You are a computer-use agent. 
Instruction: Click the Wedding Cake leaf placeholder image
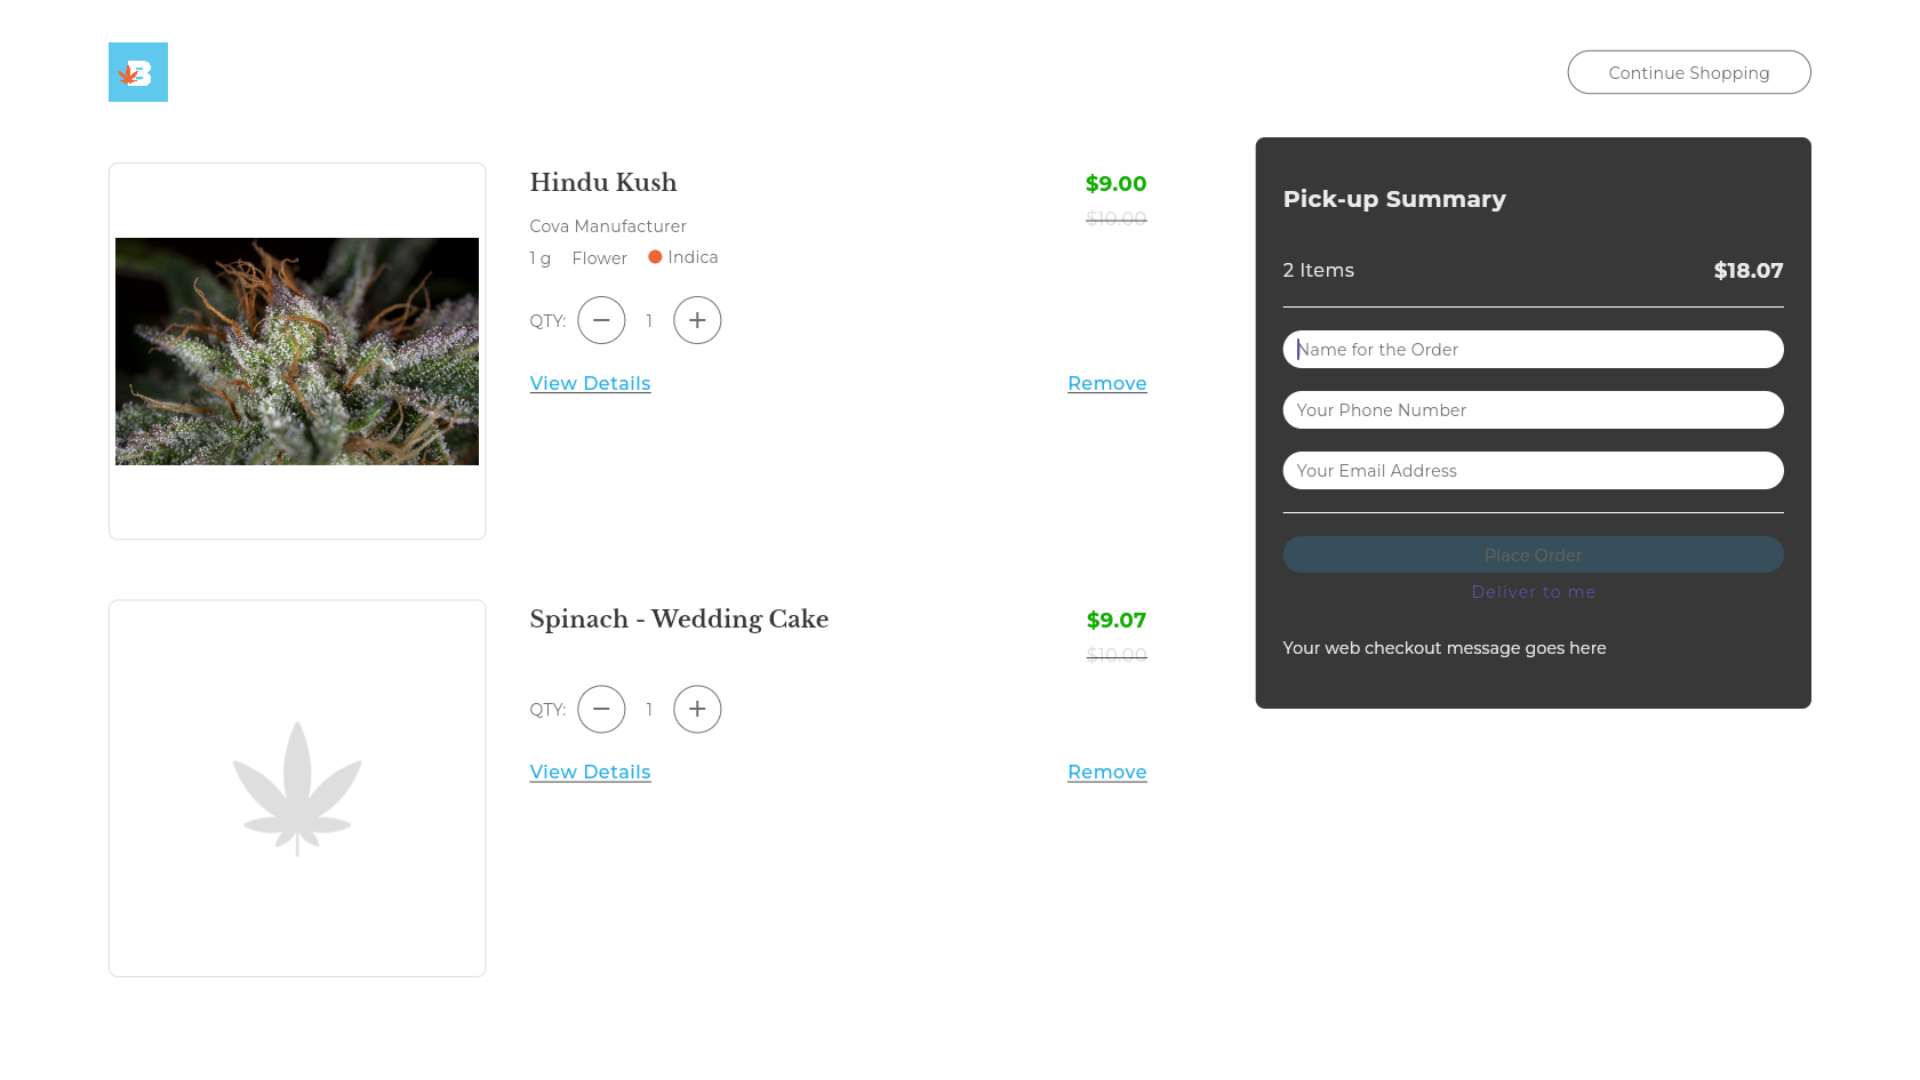[x=297, y=788]
